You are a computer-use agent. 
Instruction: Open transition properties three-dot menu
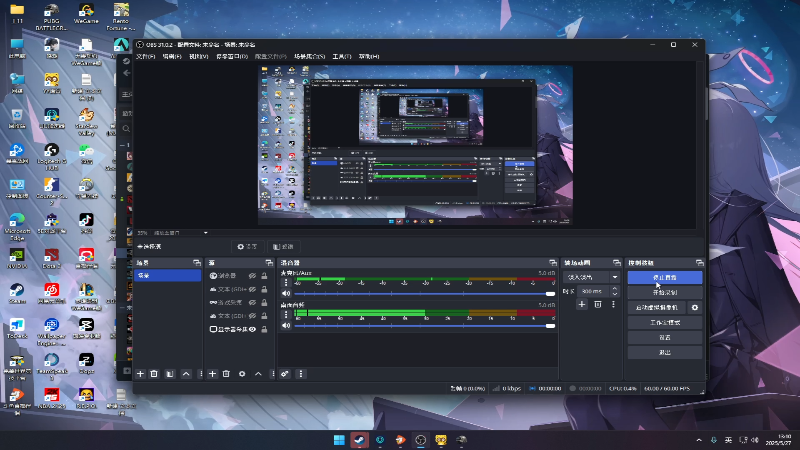tap(613, 305)
